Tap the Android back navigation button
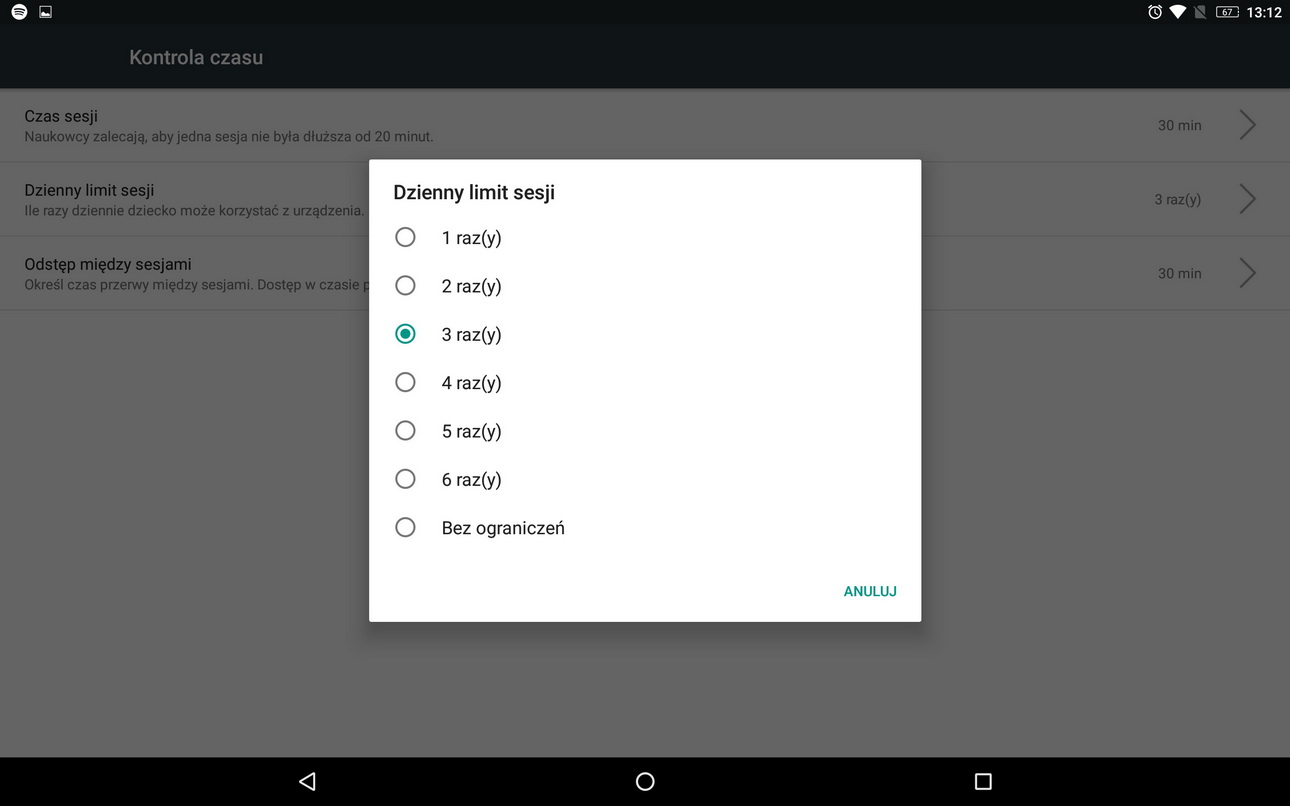The width and height of the screenshot is (1290, 806). click(307, 781)
